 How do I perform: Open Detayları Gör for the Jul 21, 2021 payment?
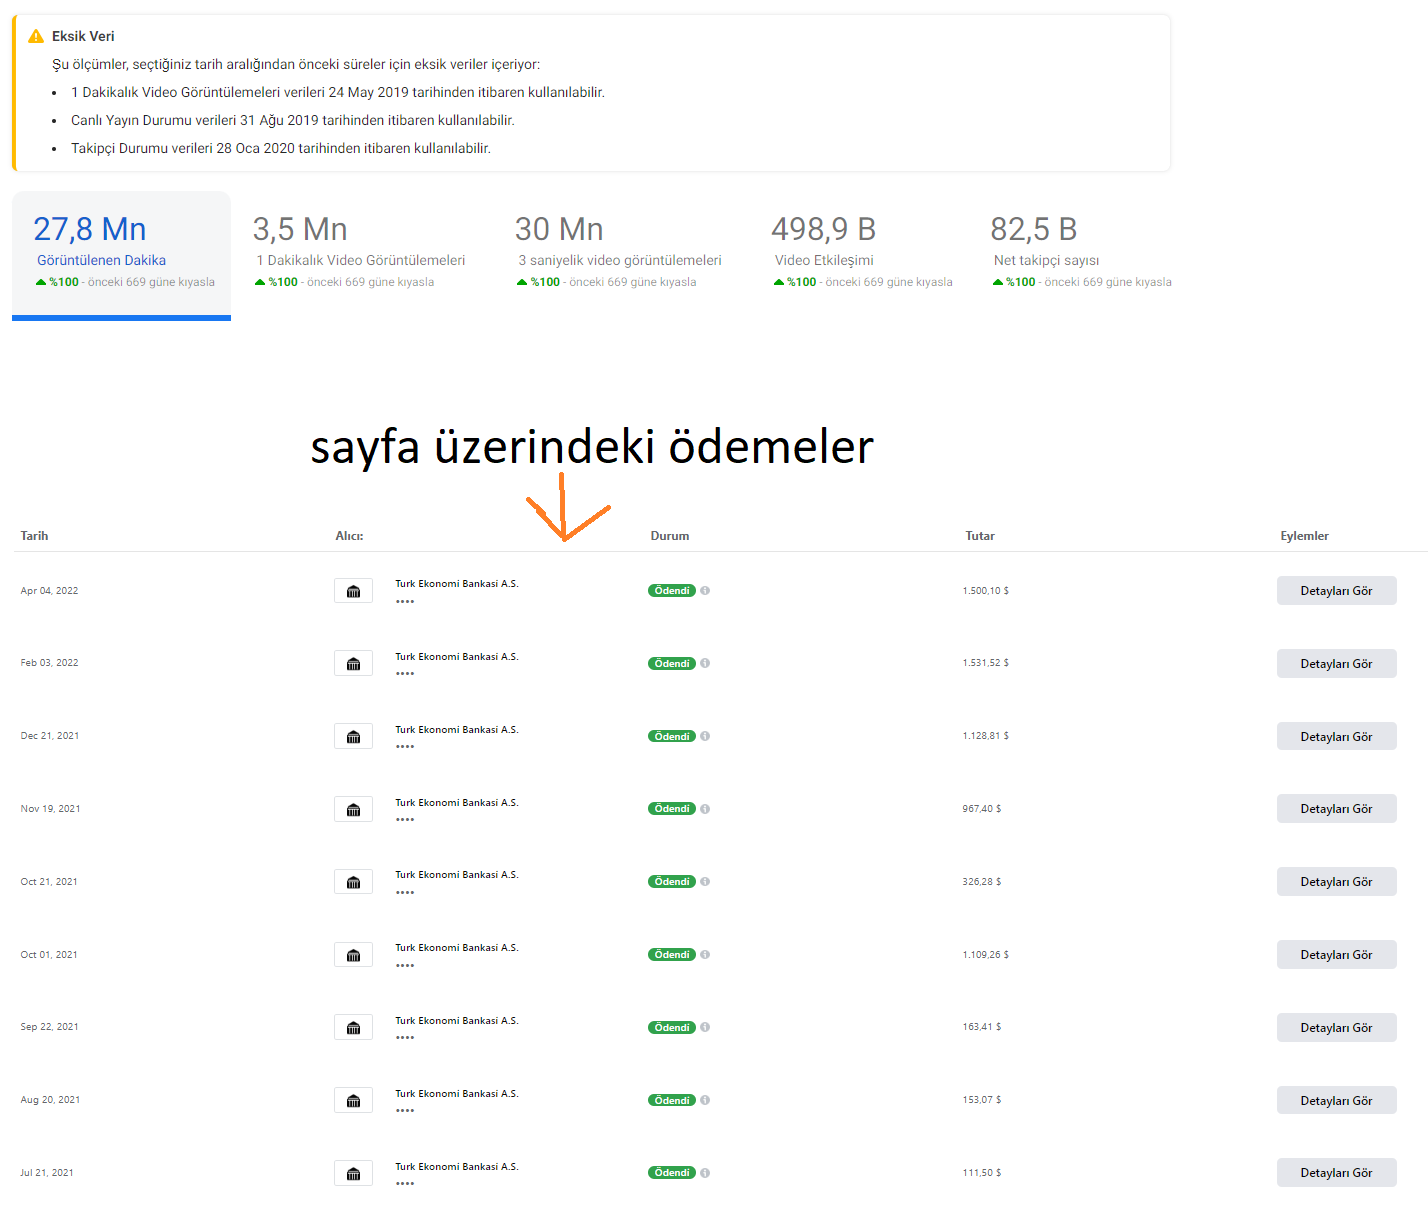pyautogui.click(x=1336, y=1173)
